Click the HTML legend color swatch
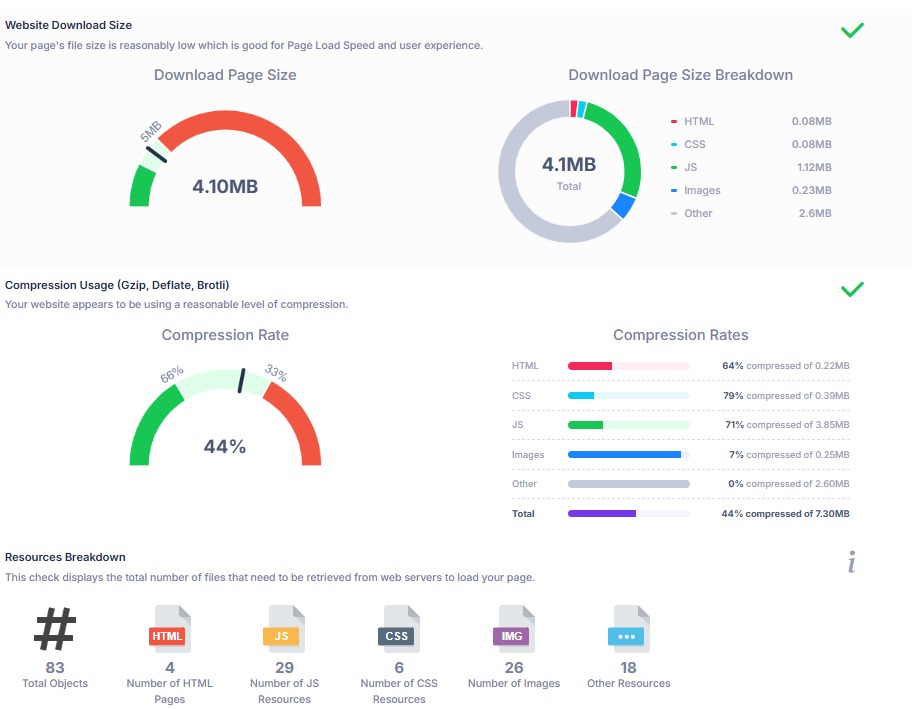Viewport: 915px width, 709px height. pos(674,122)
